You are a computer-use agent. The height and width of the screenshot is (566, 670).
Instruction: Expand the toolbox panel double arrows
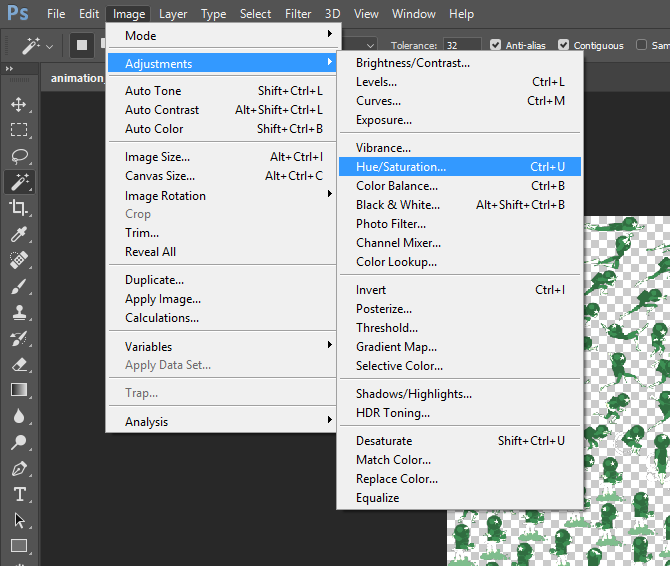coord(9,68)
